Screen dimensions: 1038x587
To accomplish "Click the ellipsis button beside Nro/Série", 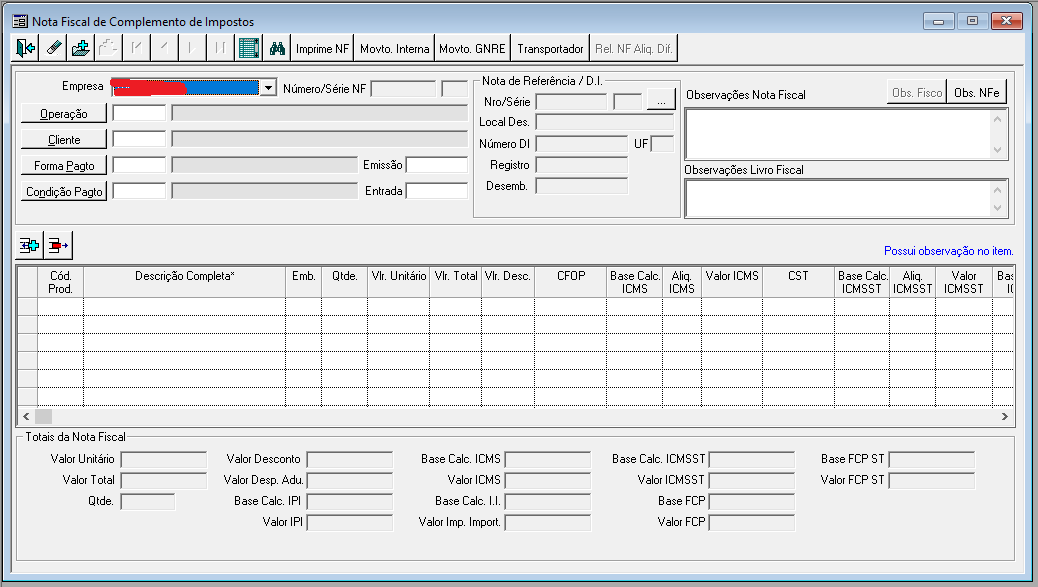I will pos(661,101).
